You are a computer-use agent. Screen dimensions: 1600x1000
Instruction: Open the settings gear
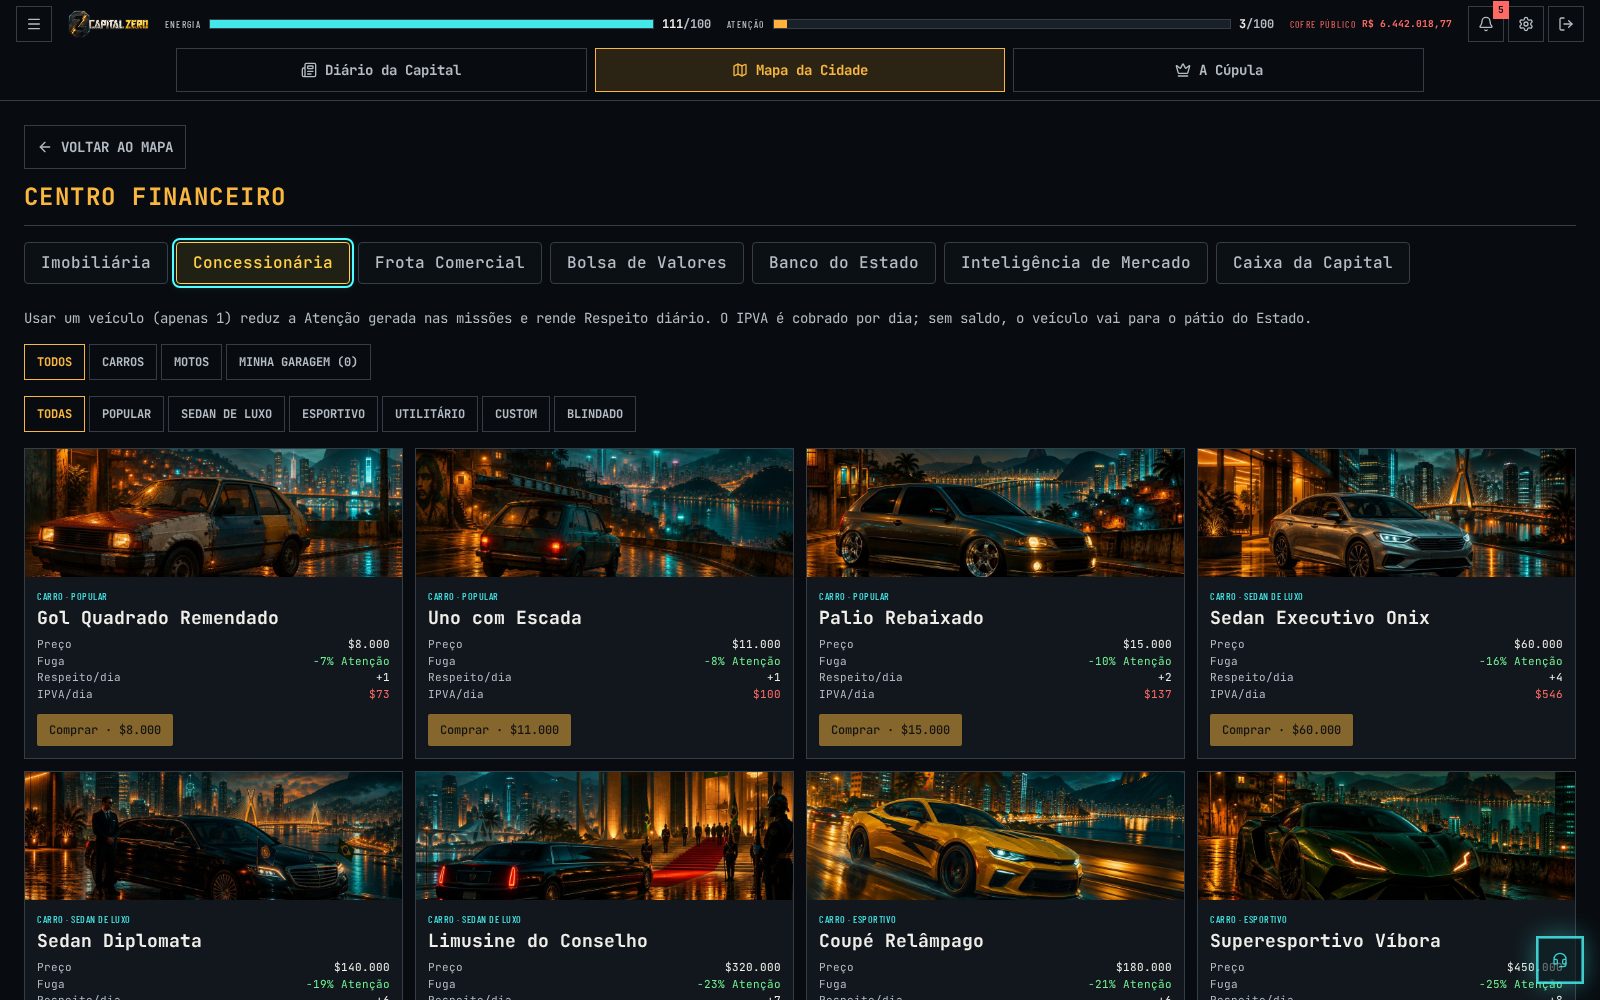coord(1526,24)
